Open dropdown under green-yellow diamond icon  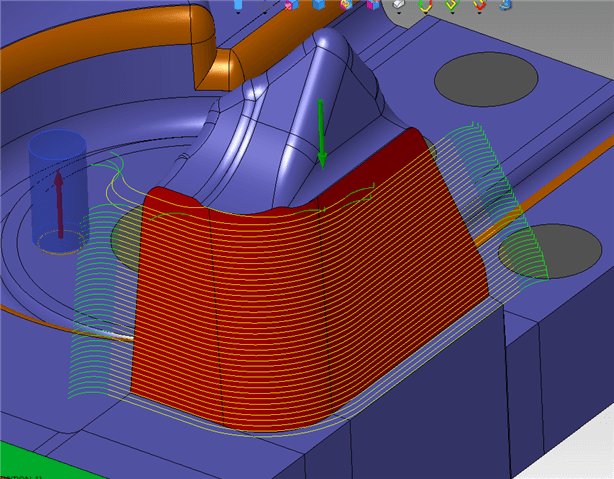tap(452, 13)
